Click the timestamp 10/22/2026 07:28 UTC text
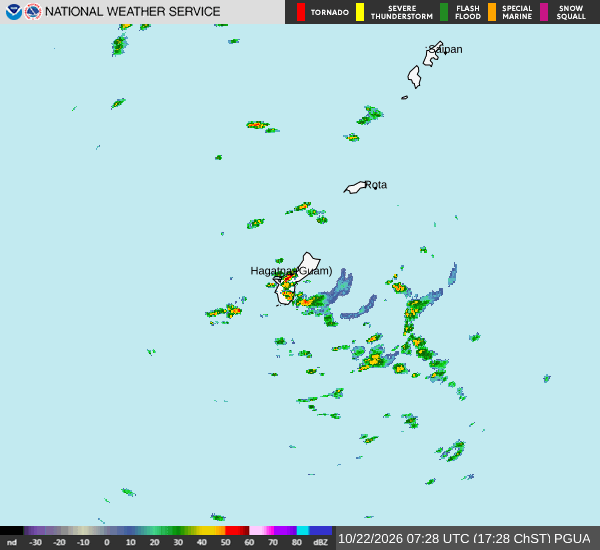The height and width of the screenshot is (550, 600). [x=404, y=539]
